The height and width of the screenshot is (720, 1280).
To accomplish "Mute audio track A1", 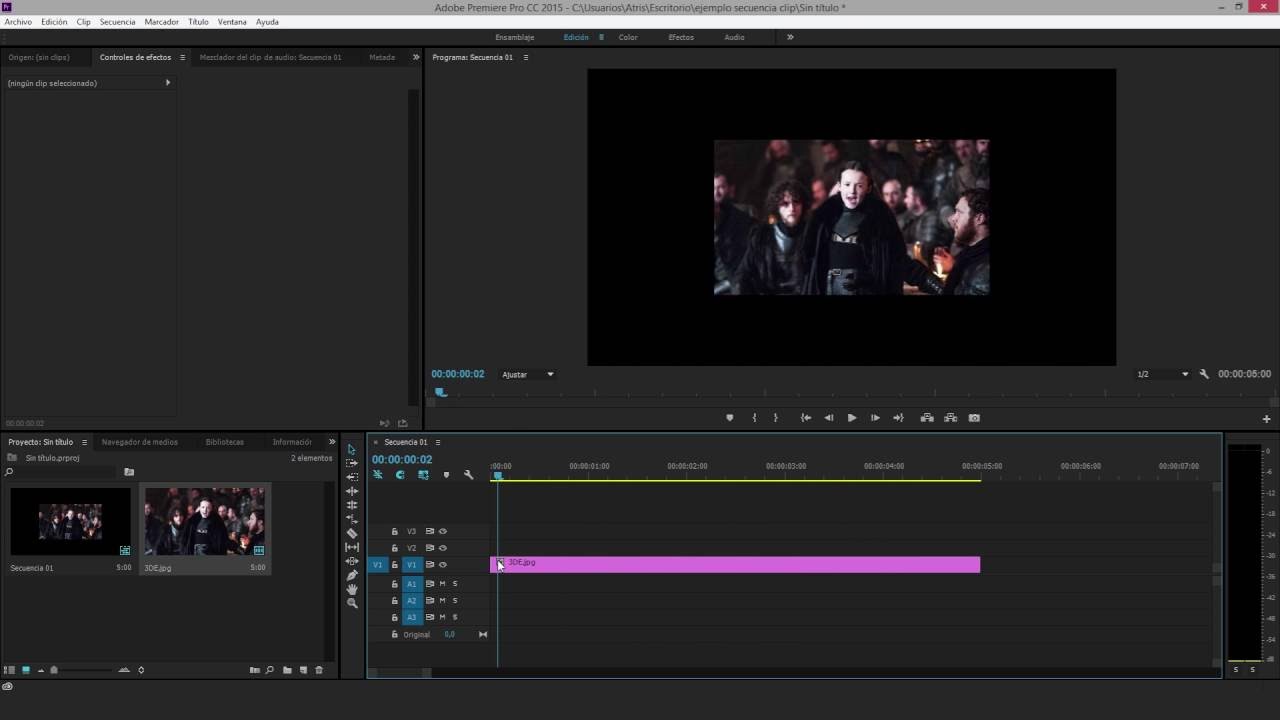I will pyautogui.click(x=442, y=584).
